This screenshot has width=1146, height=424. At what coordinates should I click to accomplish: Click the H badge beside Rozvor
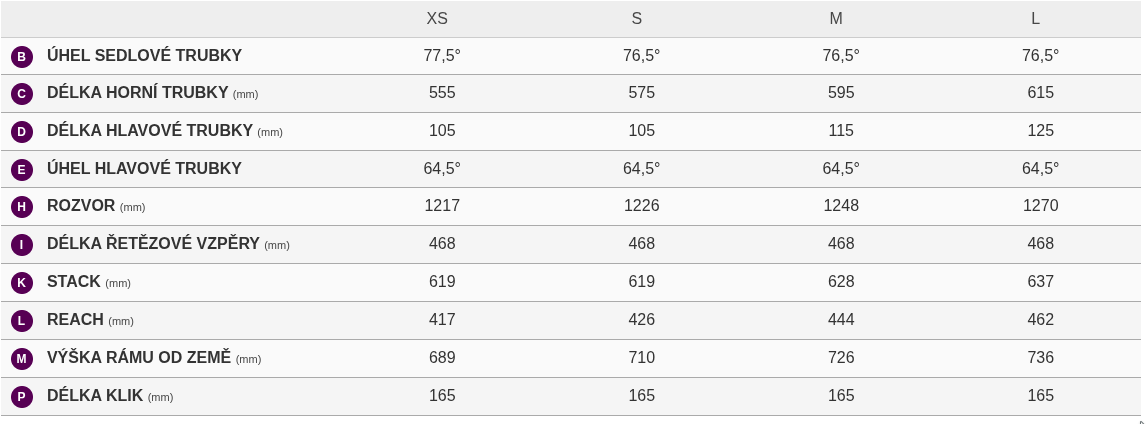tap(22, 207)
